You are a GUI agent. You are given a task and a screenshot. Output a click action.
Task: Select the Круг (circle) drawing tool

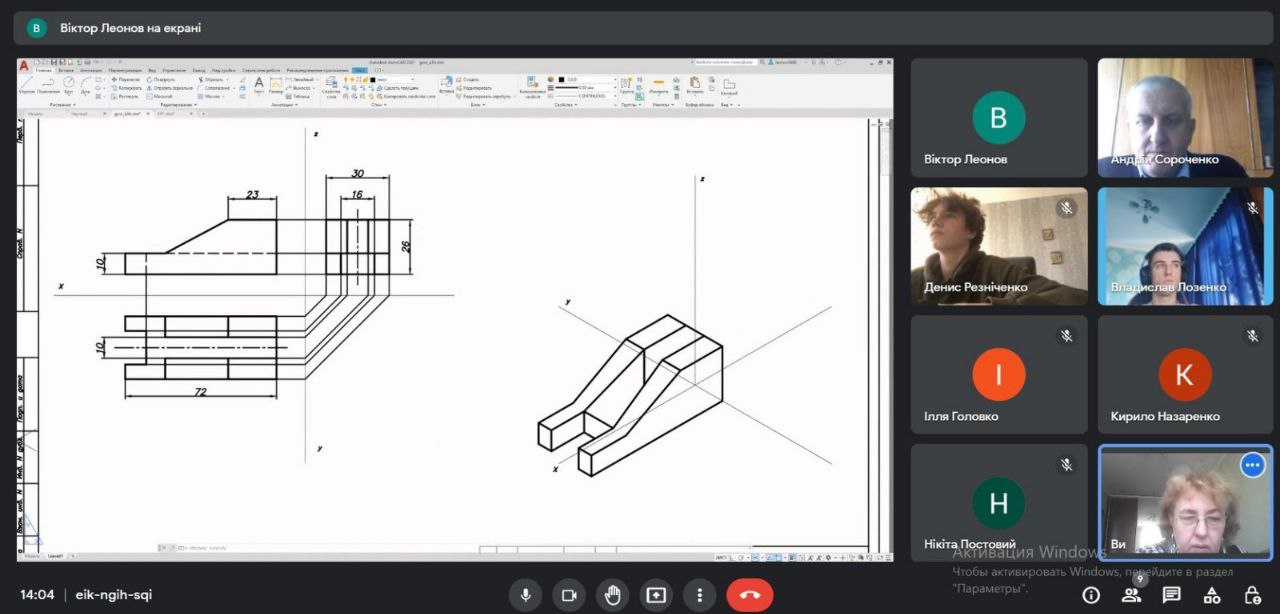coord(69,84)
